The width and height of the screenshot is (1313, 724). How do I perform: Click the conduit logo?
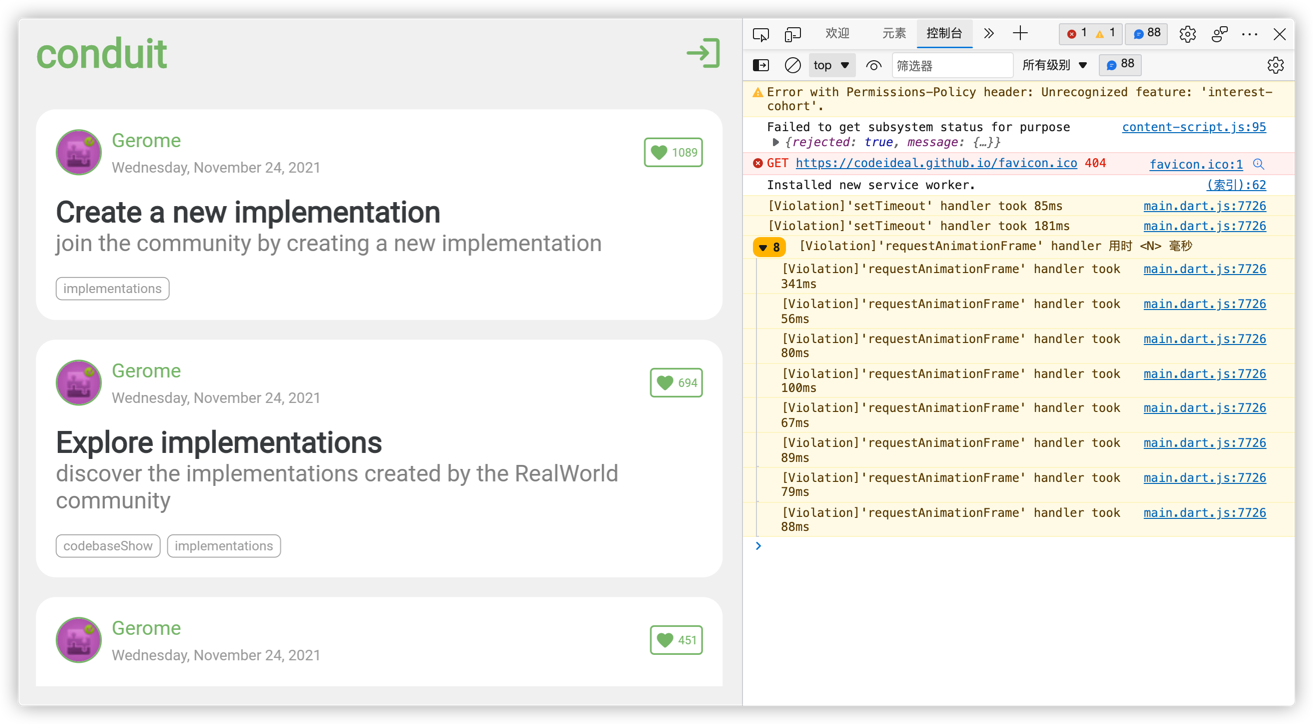point(101,54)
